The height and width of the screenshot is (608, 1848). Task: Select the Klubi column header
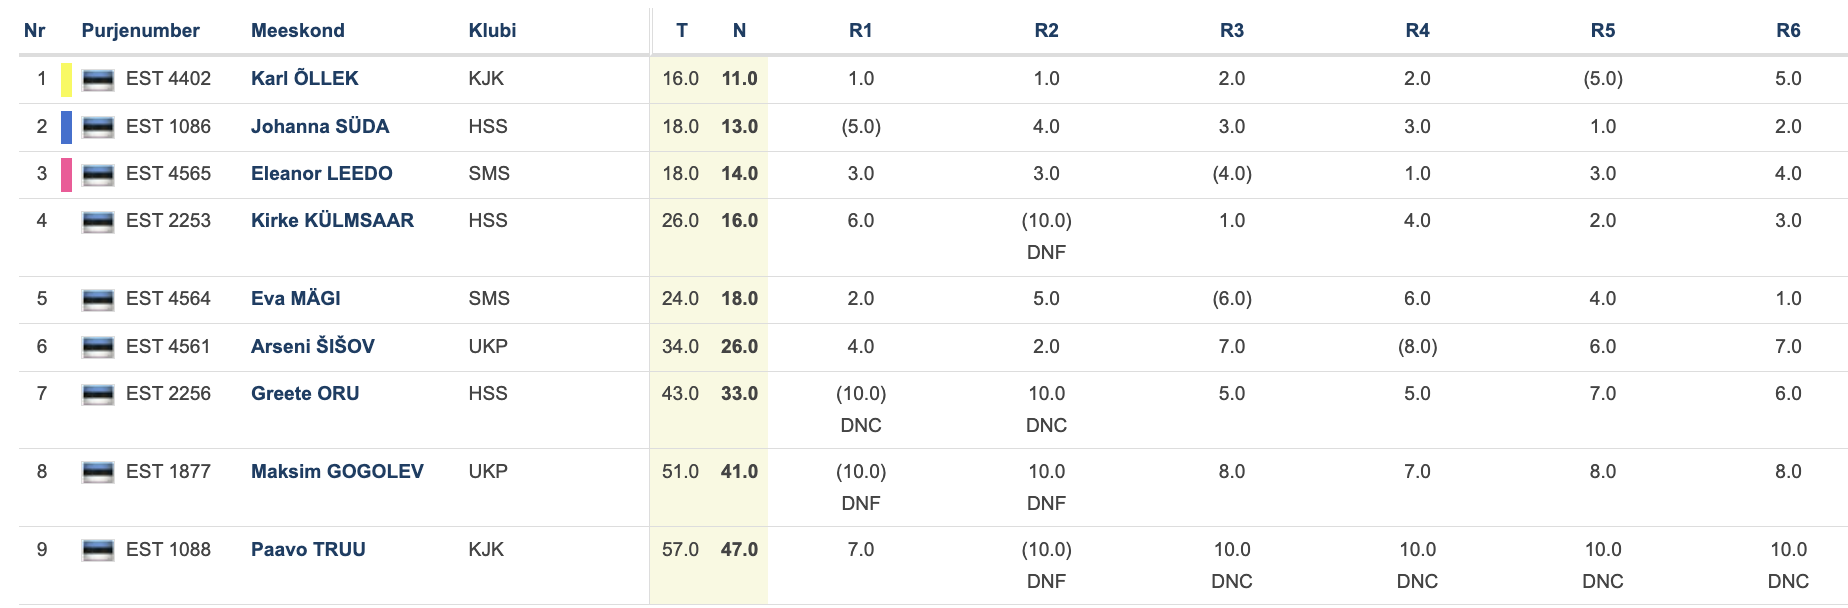492,30
